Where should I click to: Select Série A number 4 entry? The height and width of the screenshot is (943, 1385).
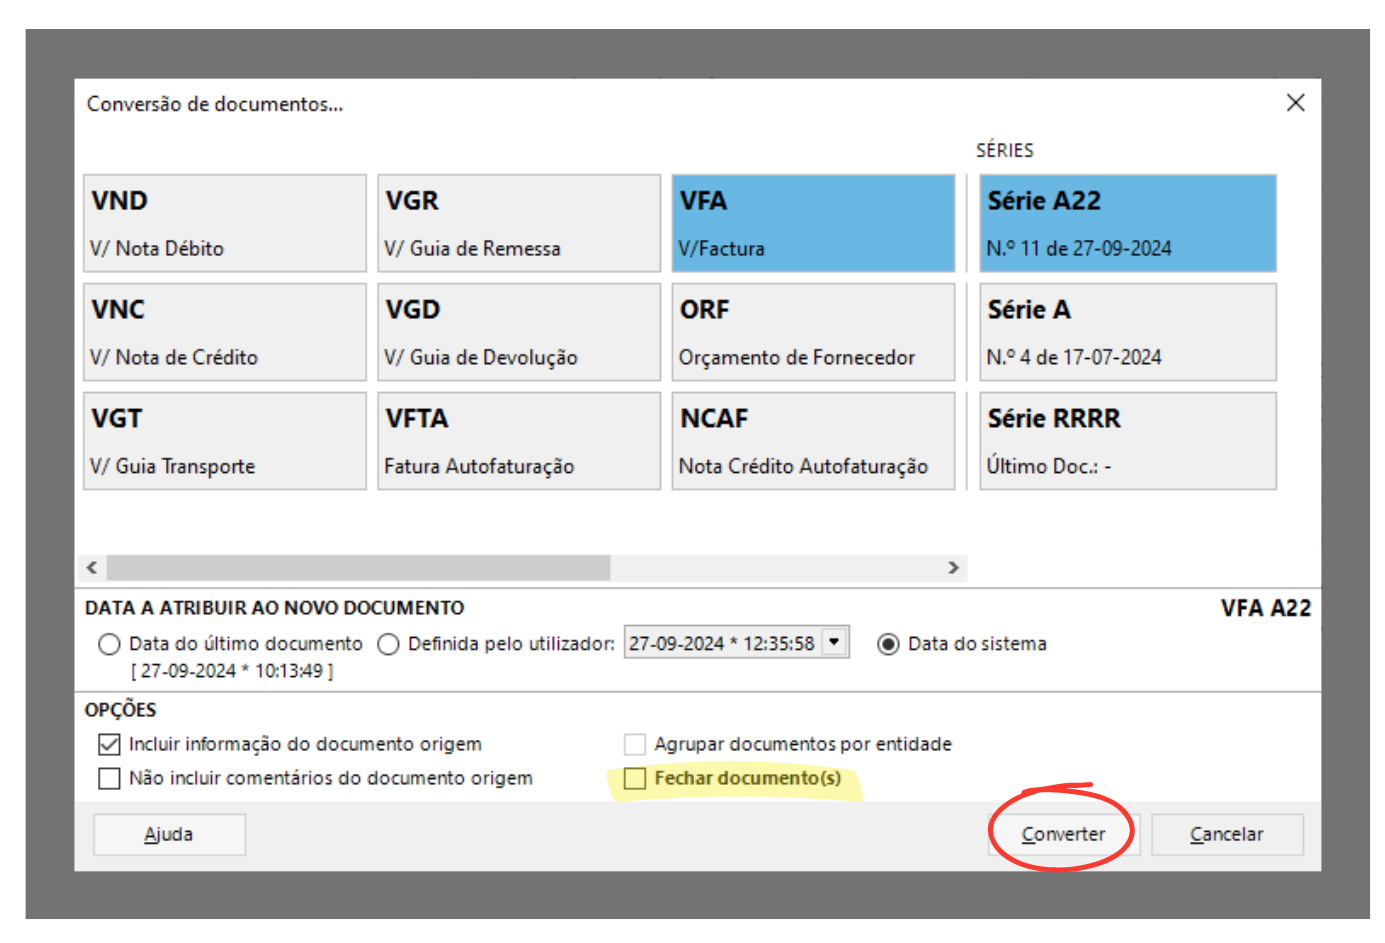pyautogui.click(x=1127, y=332)
